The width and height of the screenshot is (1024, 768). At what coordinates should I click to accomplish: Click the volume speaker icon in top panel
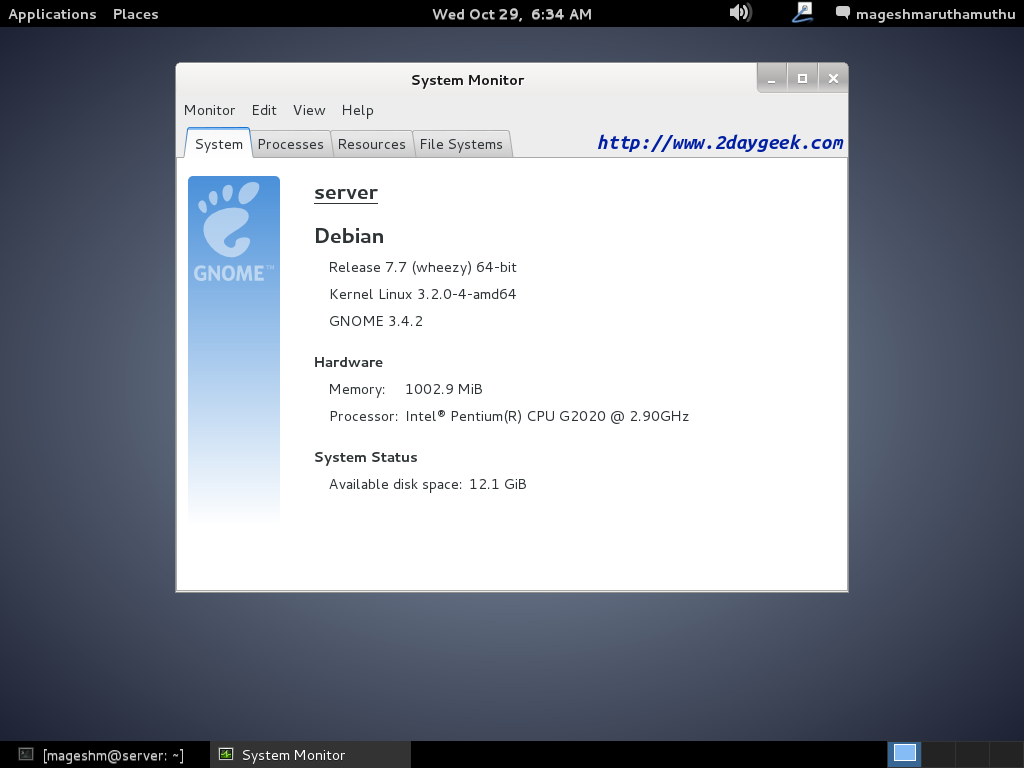[x=740, y=13]
